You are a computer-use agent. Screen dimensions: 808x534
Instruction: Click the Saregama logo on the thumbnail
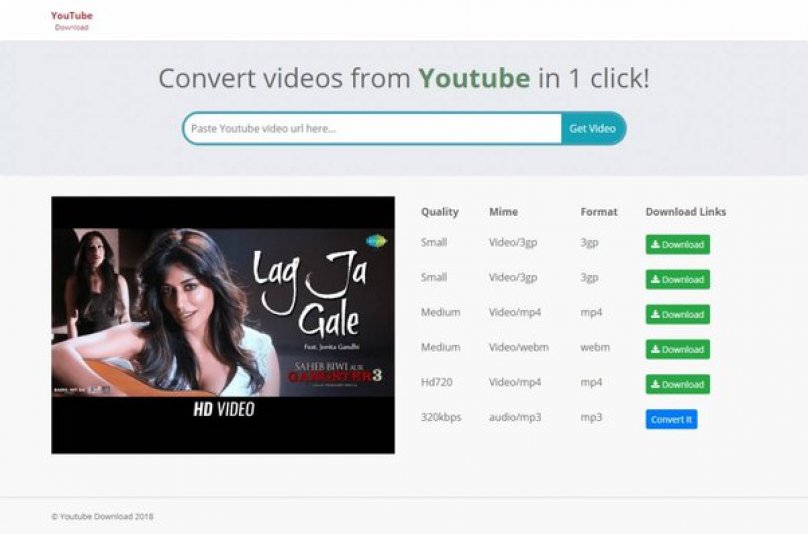click(x=376, y=241)
